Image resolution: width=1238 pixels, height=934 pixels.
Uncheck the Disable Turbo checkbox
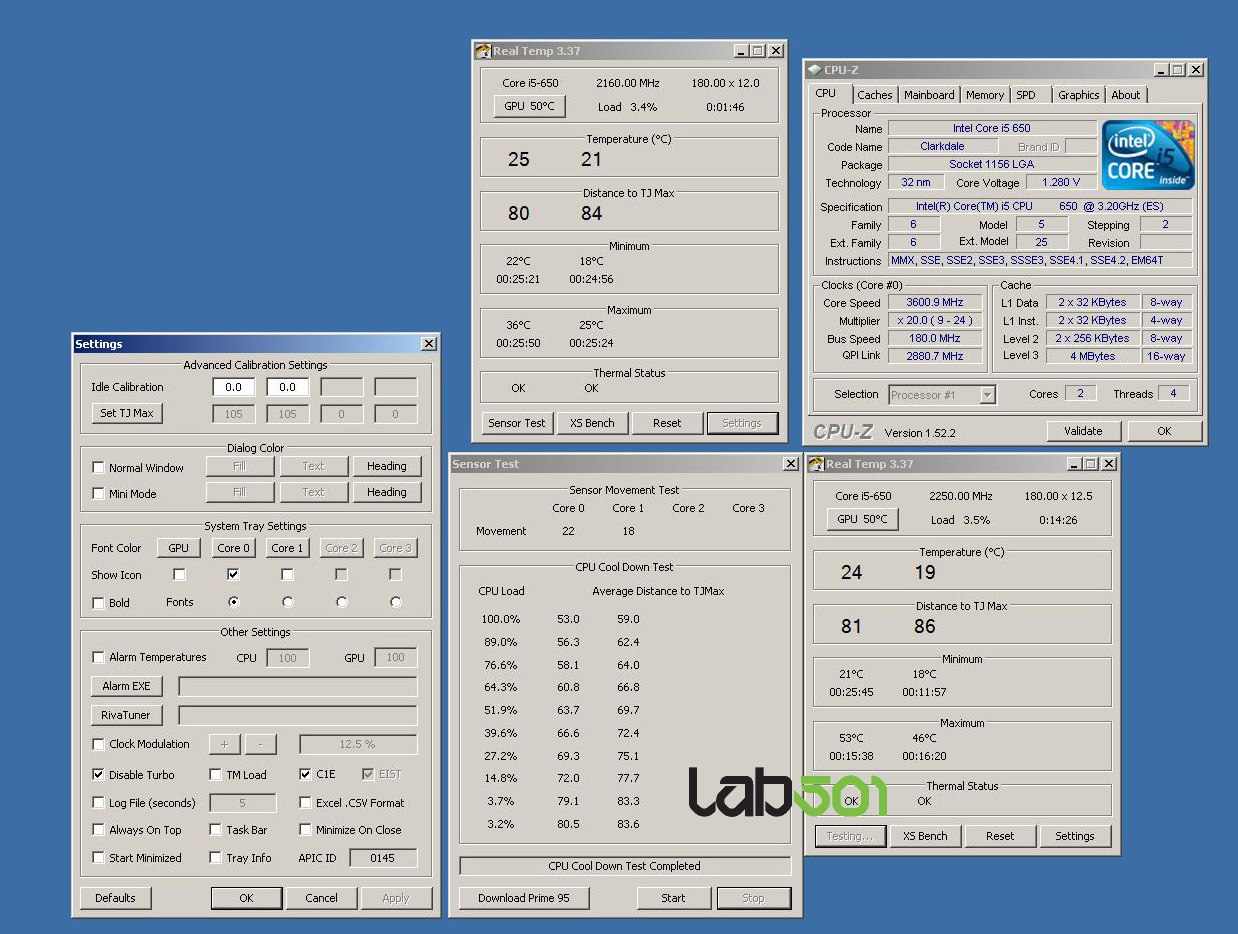click(x=98, y=774)
